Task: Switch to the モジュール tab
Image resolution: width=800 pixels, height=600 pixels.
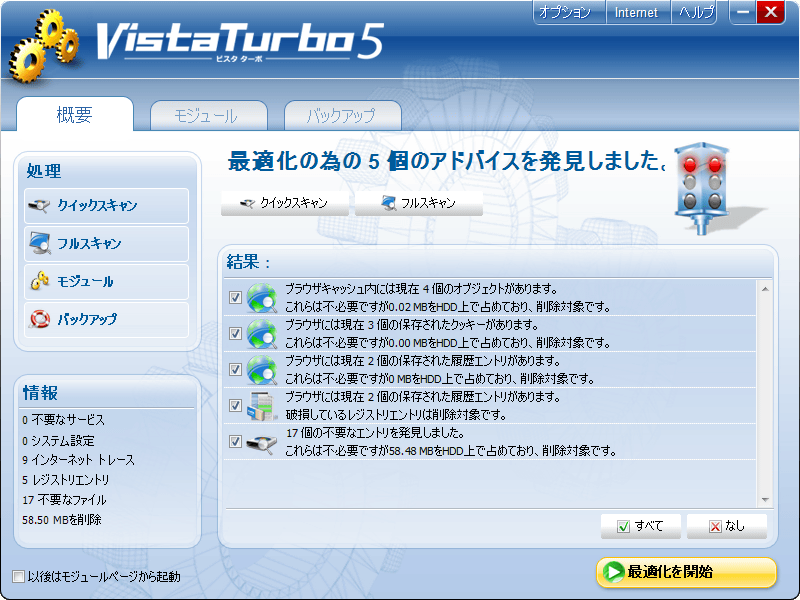Action: tap(209, 116)
